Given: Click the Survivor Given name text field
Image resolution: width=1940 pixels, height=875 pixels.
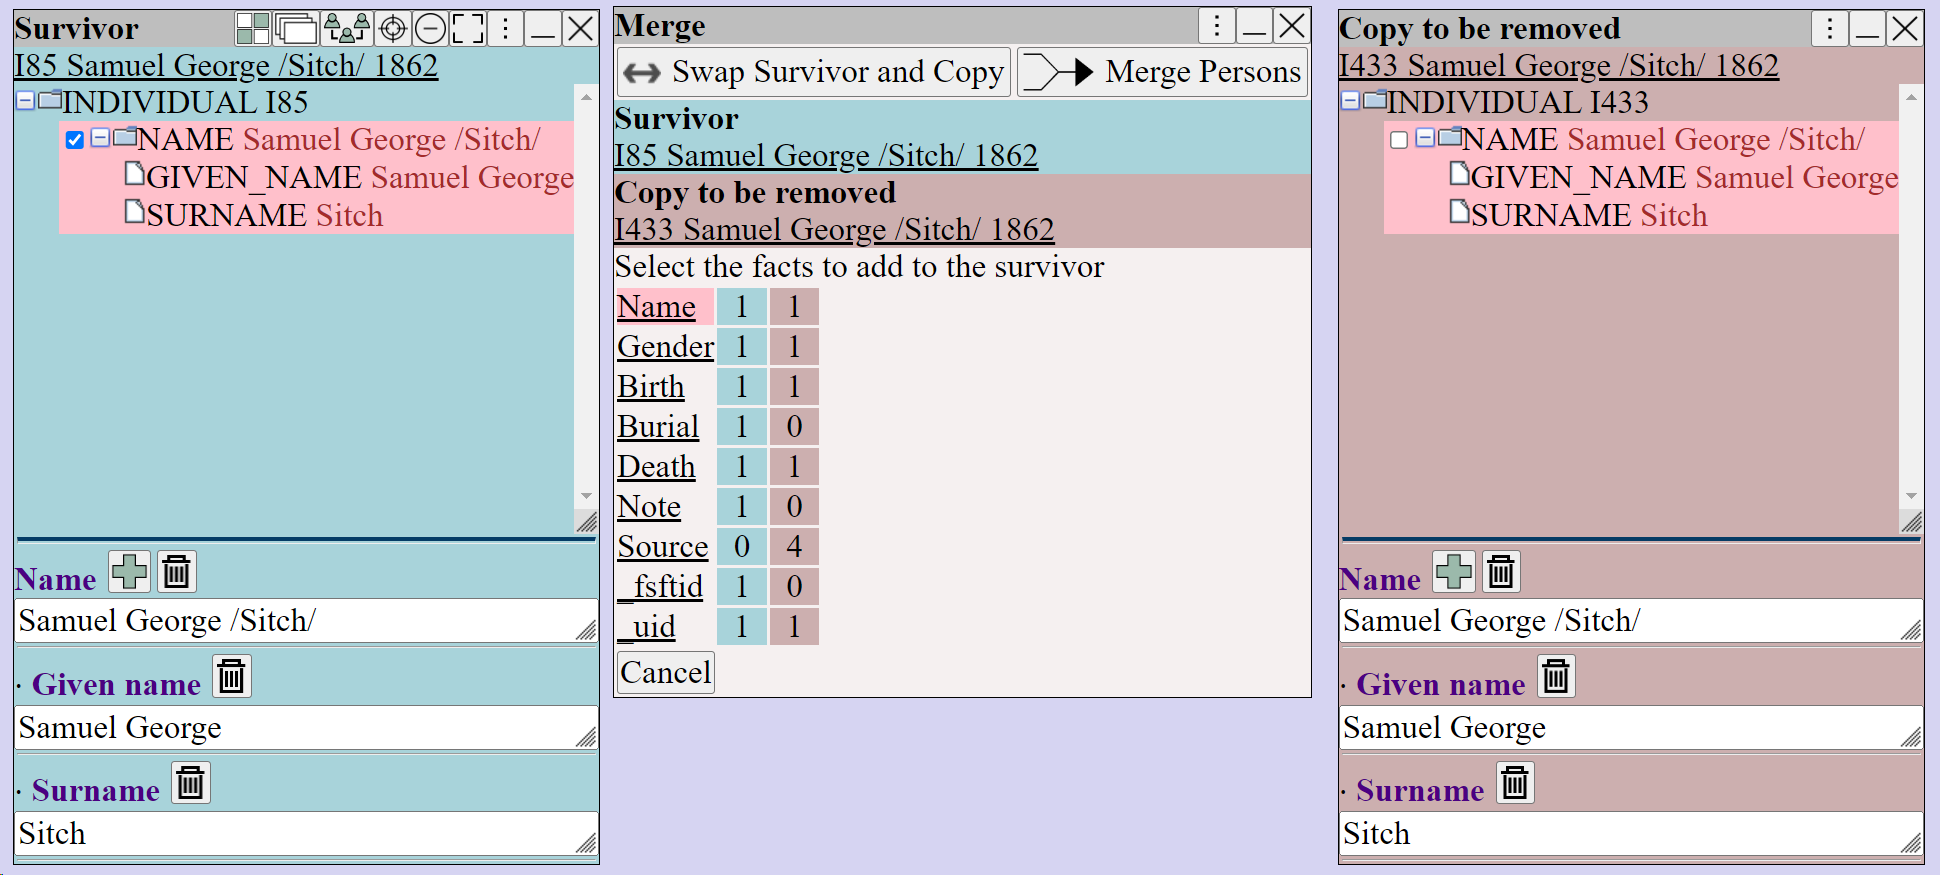Looking at the screenshot, I should click(x=306, y=728).
